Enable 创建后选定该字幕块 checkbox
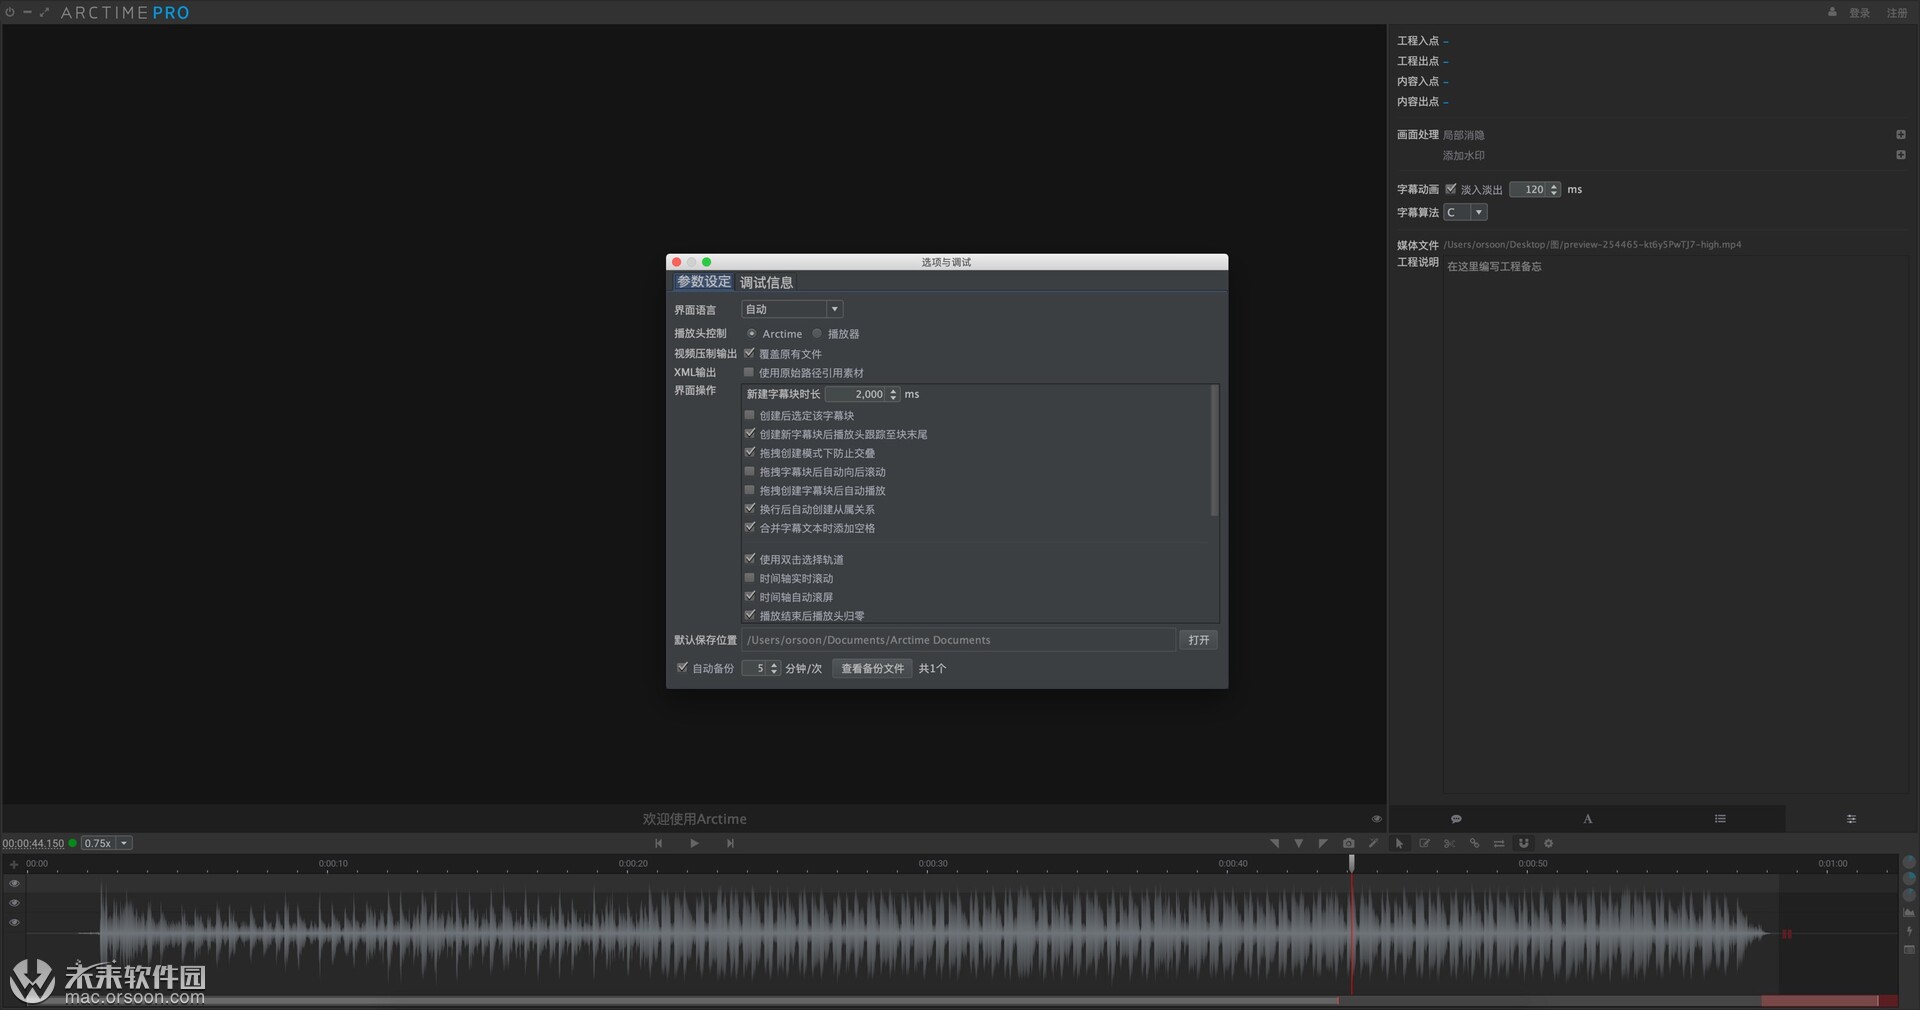The width and height of the screenshot is (1920, 1010). (750, 415)
